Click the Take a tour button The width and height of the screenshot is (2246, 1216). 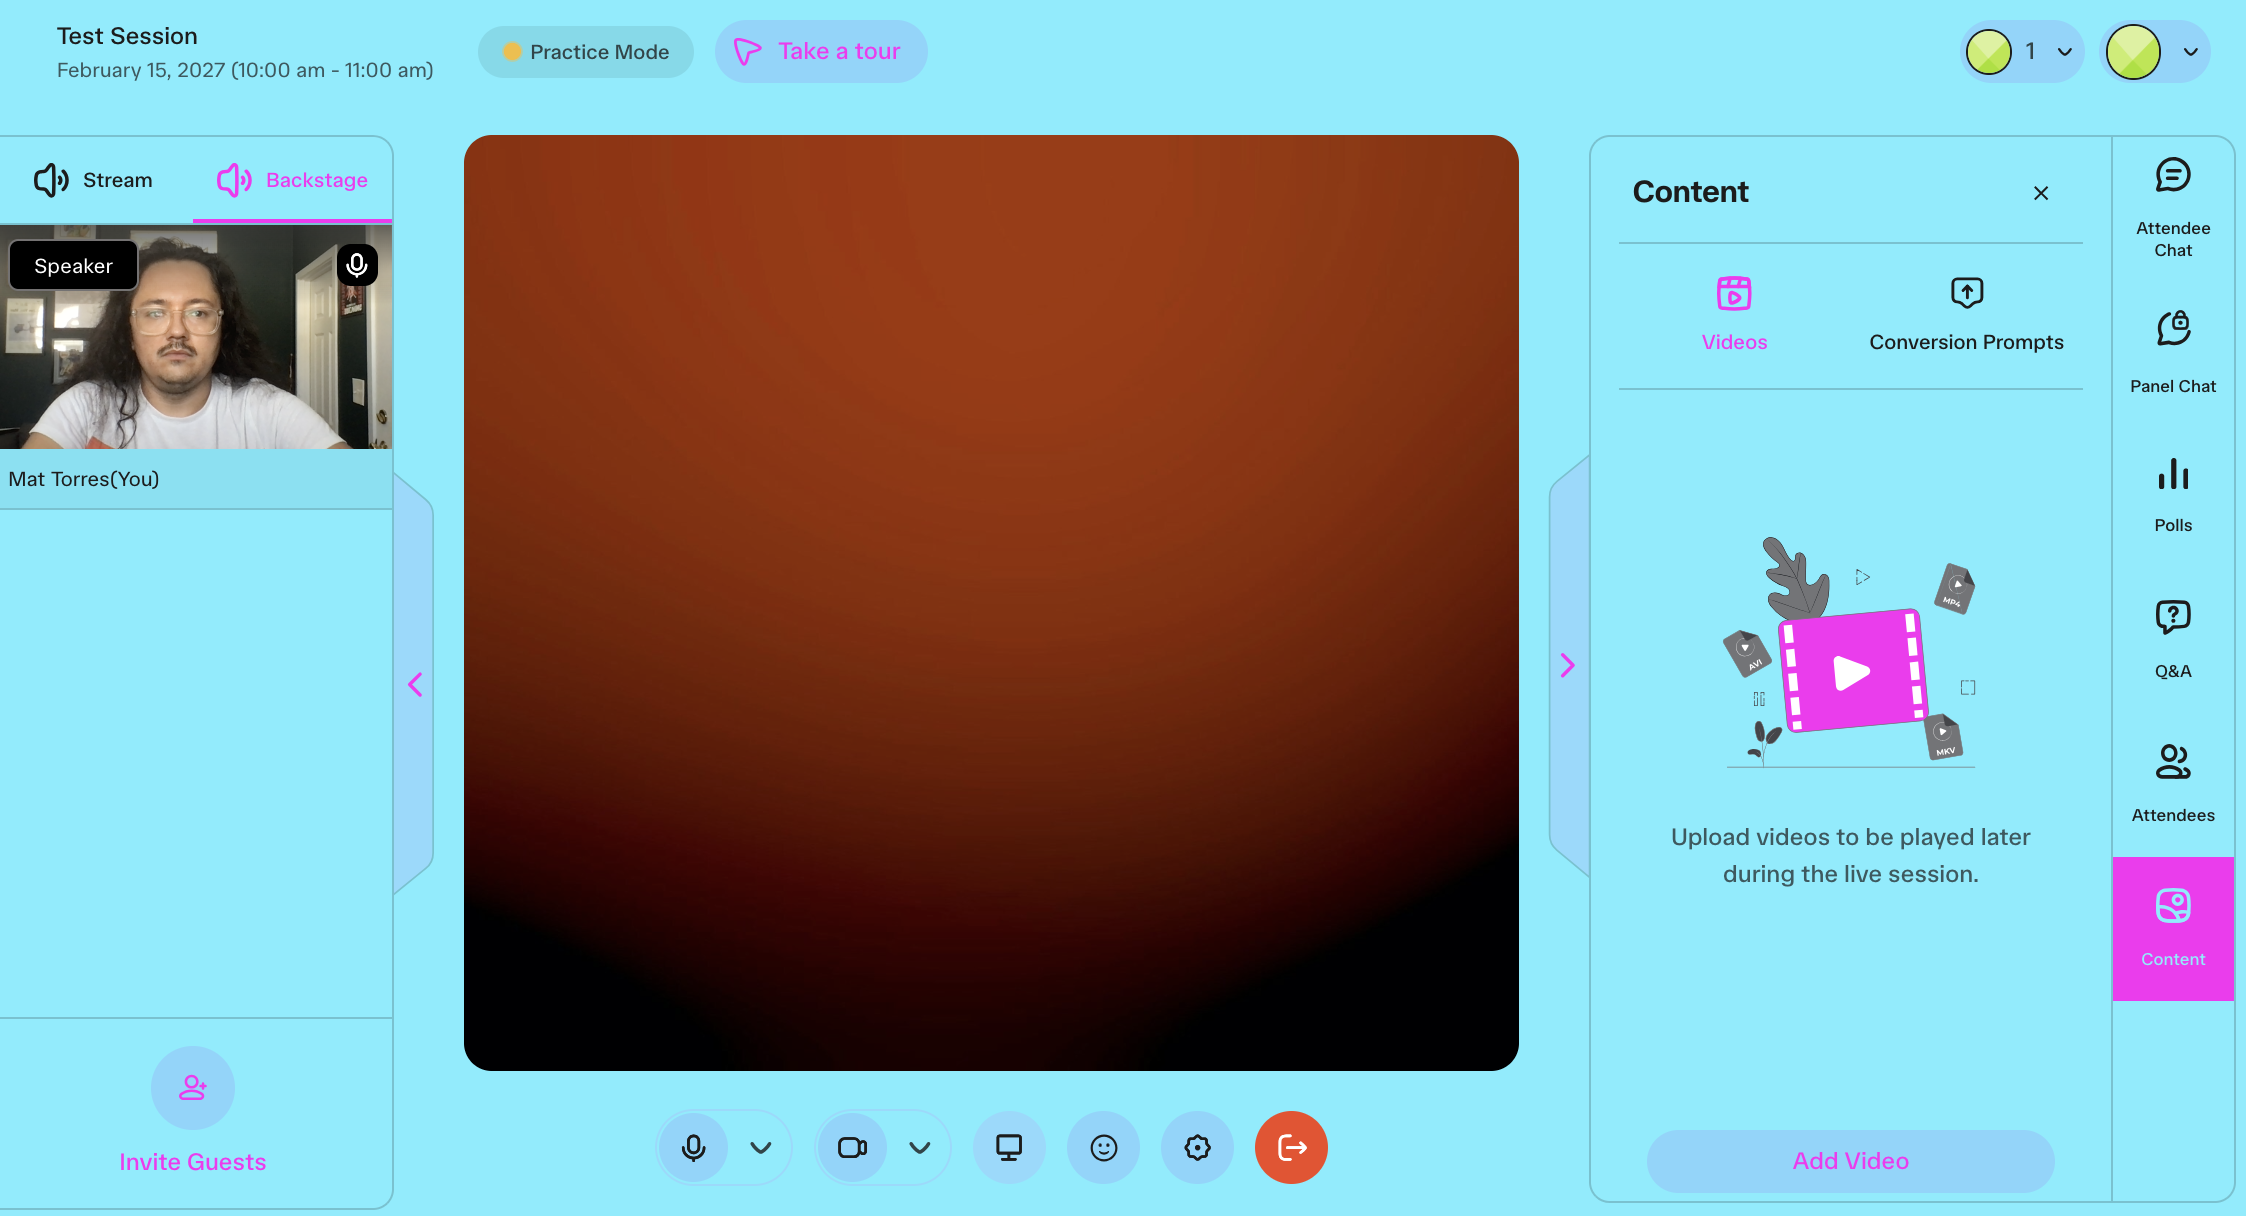(x=821, y=51)
